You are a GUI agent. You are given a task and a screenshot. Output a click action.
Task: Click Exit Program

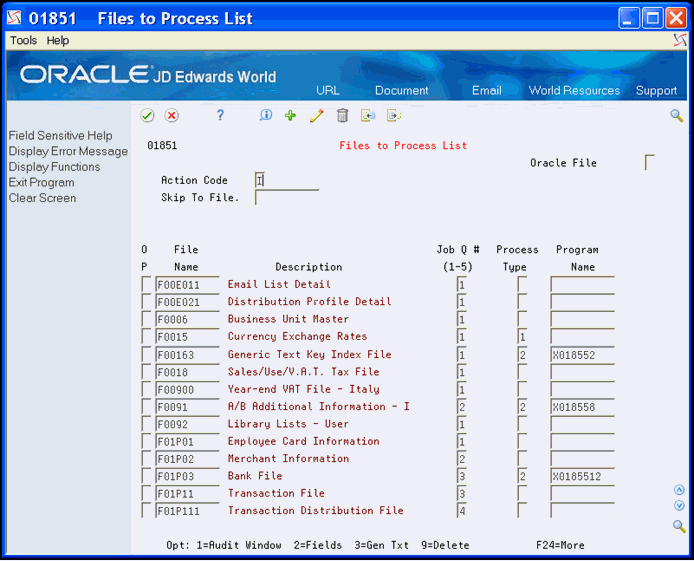tap(42, 182)
